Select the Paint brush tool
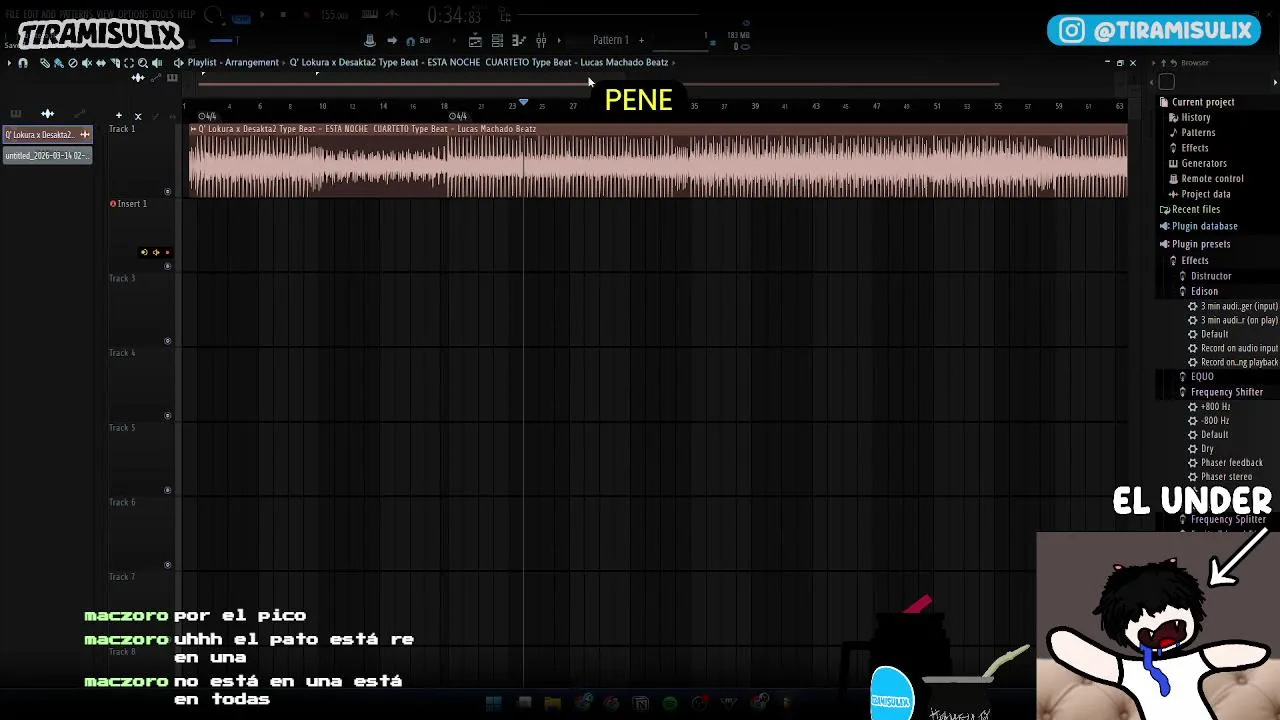Viewport: 1280px width, 720px height. (x=59, y=63)
